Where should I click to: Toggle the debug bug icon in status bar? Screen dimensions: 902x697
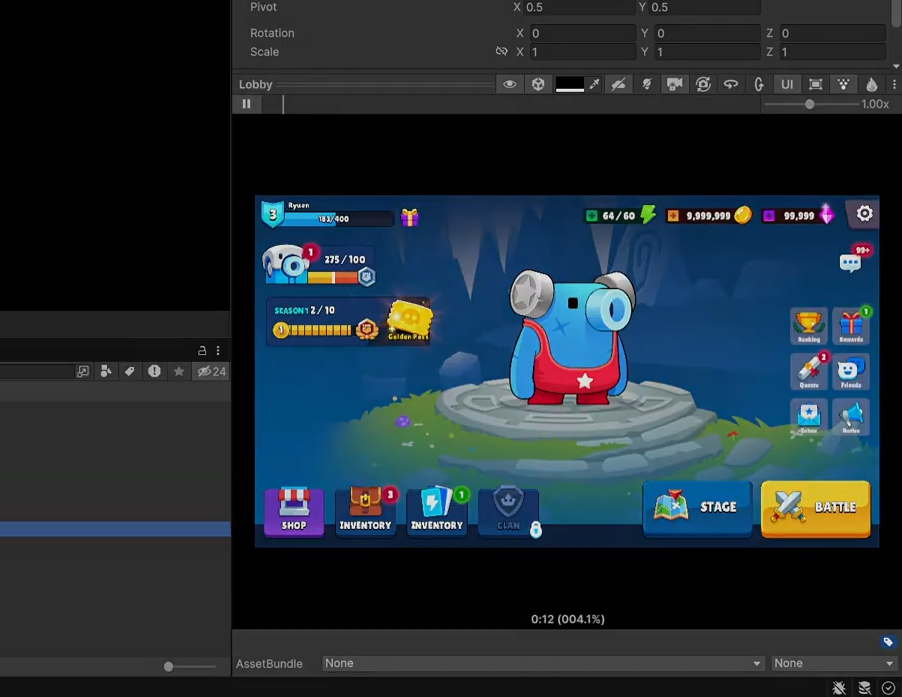[839, 688]
